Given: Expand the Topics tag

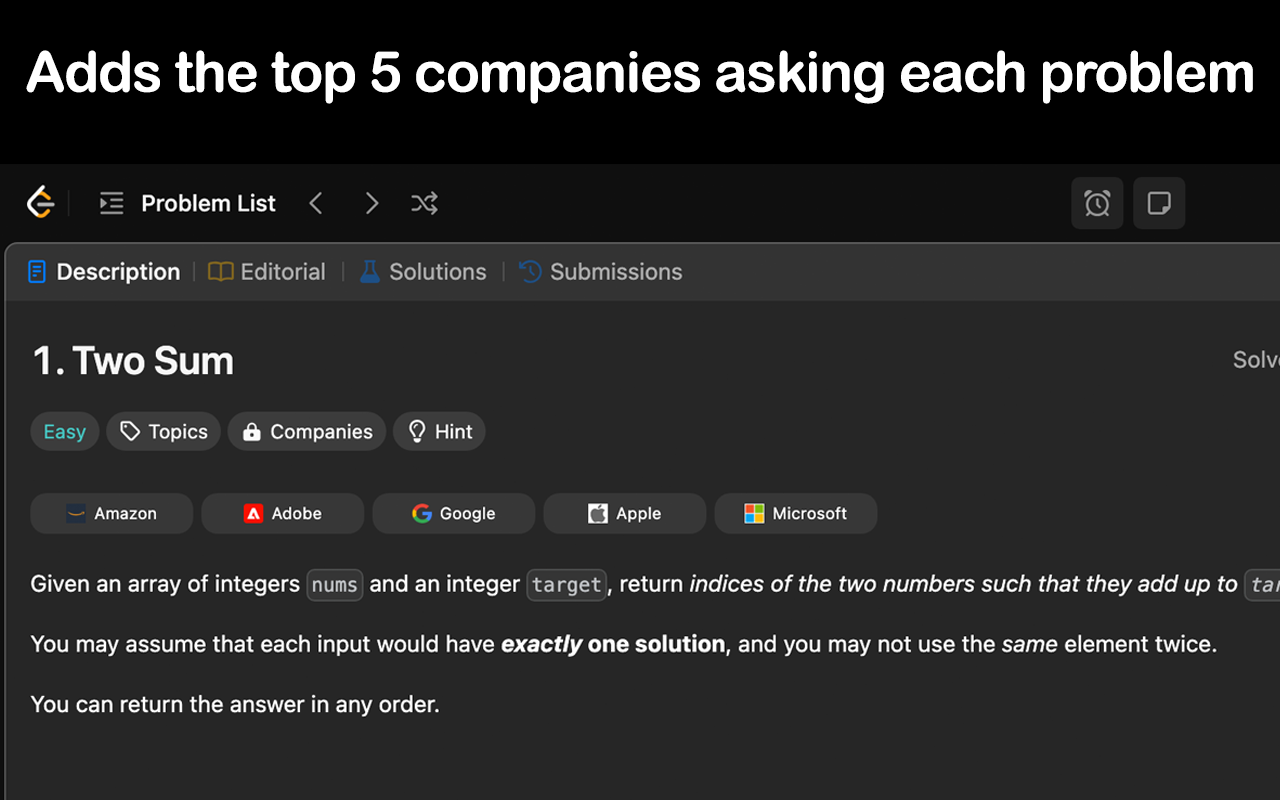Looking at the screenshot, I should pos(164,432).
